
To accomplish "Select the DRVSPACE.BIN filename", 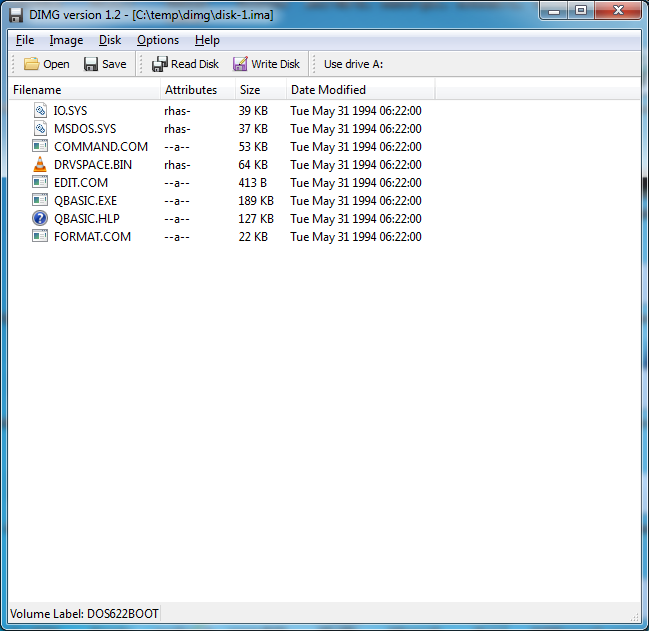I will (93, 165).
